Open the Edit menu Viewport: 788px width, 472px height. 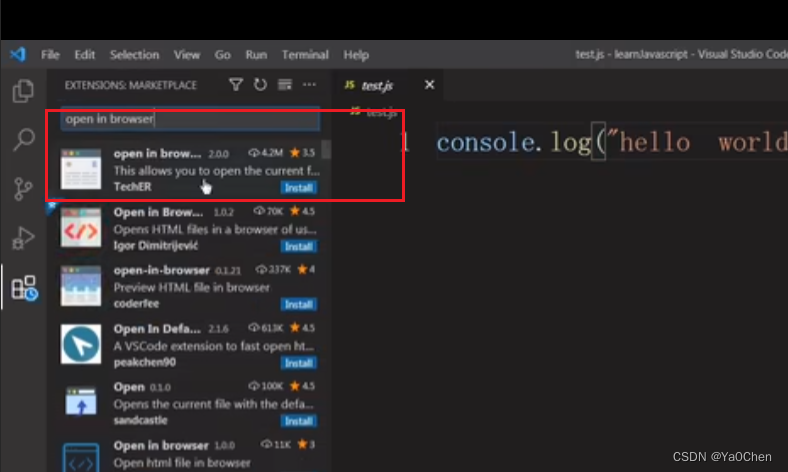[x=84, y=55]
